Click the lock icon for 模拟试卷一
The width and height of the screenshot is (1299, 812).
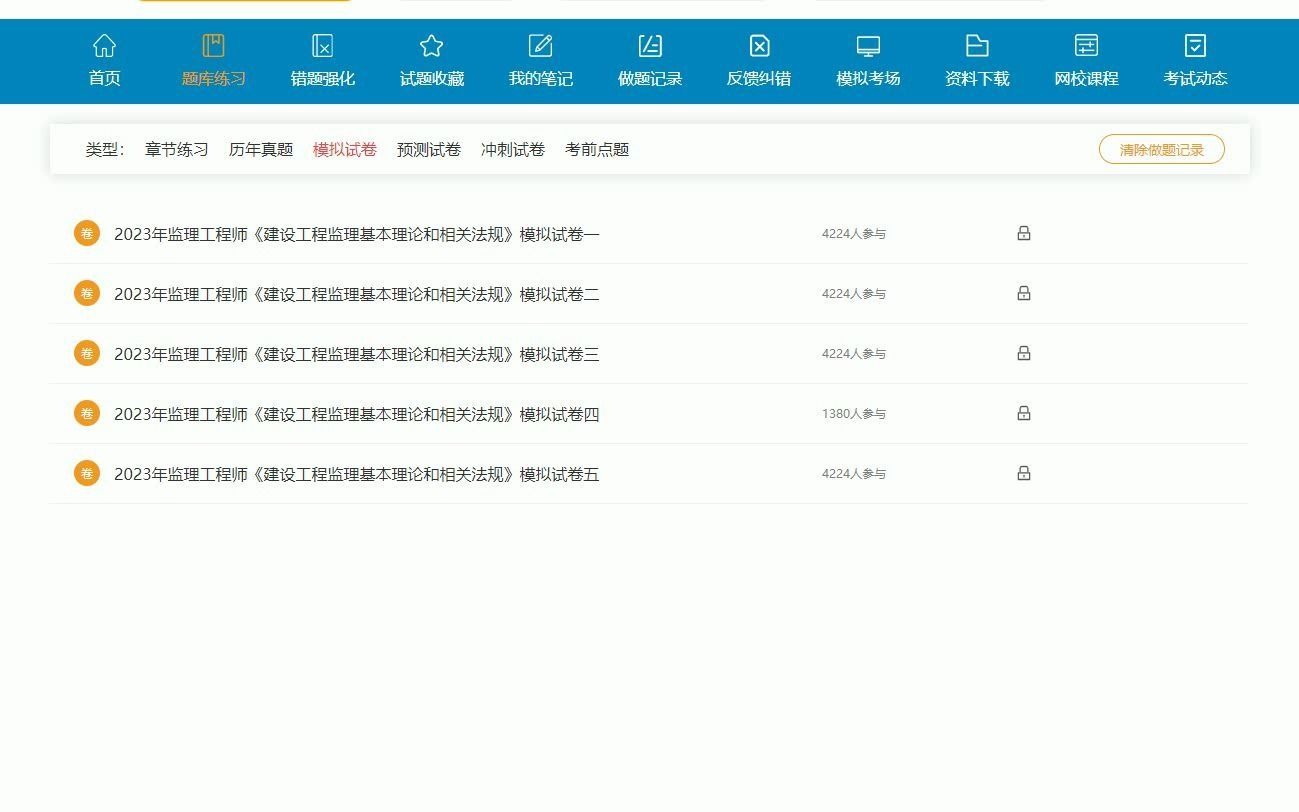click(1024, 233)
